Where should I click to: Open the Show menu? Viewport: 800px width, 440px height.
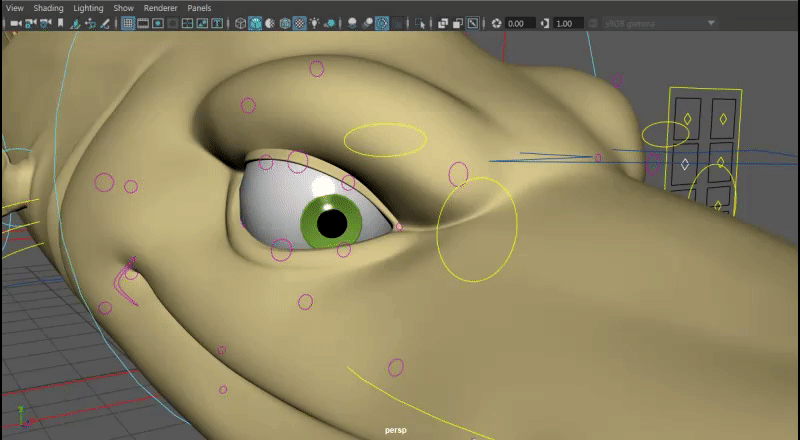click(123, 8)
